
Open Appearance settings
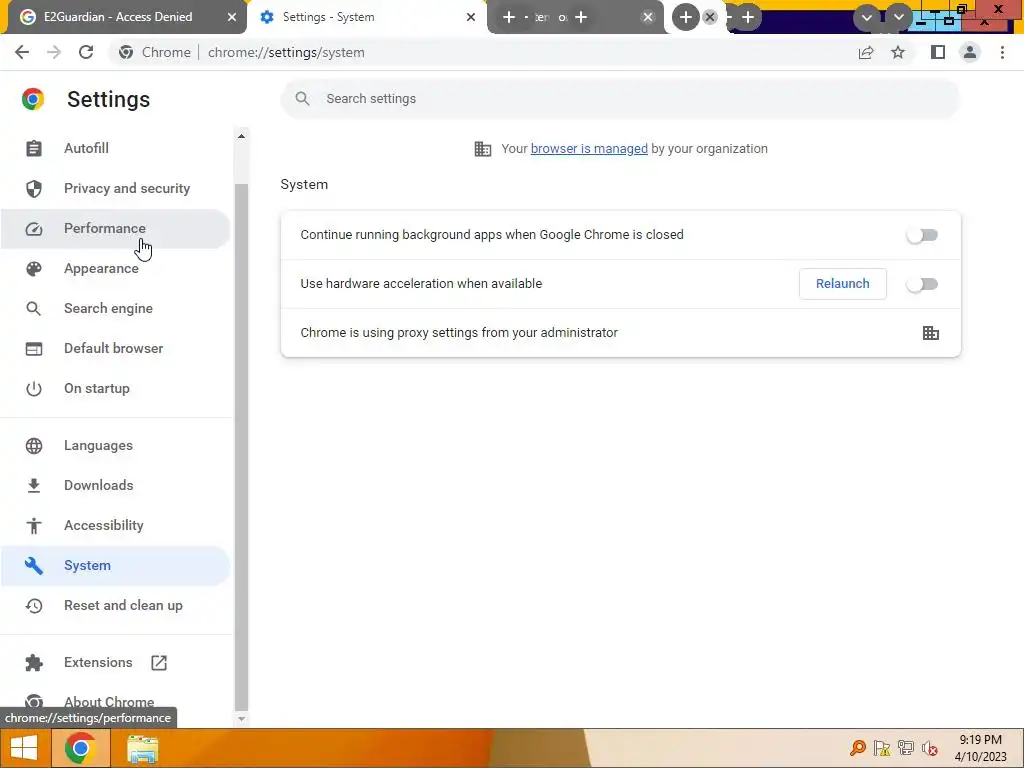(x=116, y=268)
